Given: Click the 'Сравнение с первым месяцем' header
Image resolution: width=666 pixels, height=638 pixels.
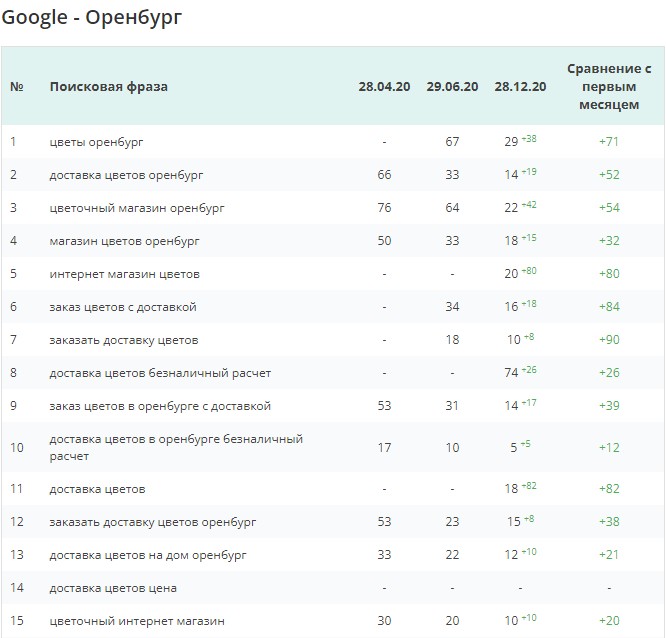Looking at the screenshot, I should pyautogui.click(x=608, y=86).
